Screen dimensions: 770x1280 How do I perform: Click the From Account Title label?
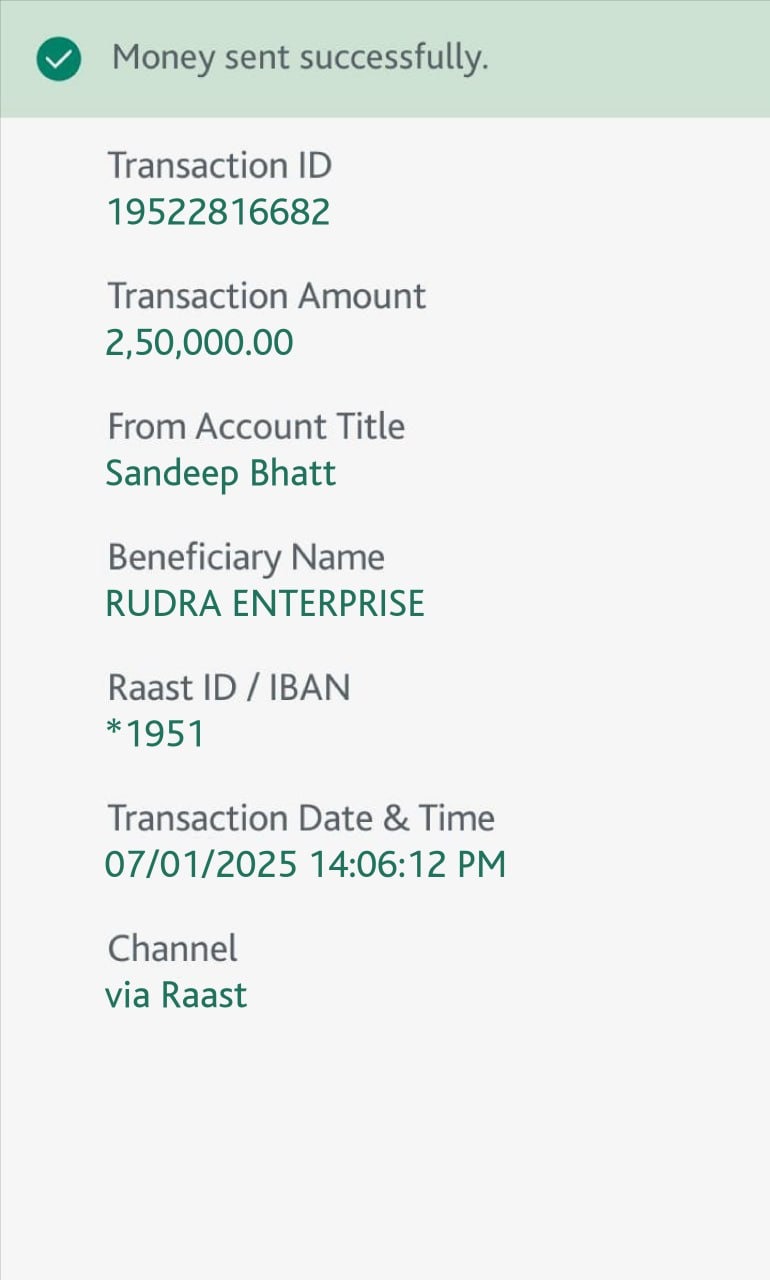click(256, 426)
